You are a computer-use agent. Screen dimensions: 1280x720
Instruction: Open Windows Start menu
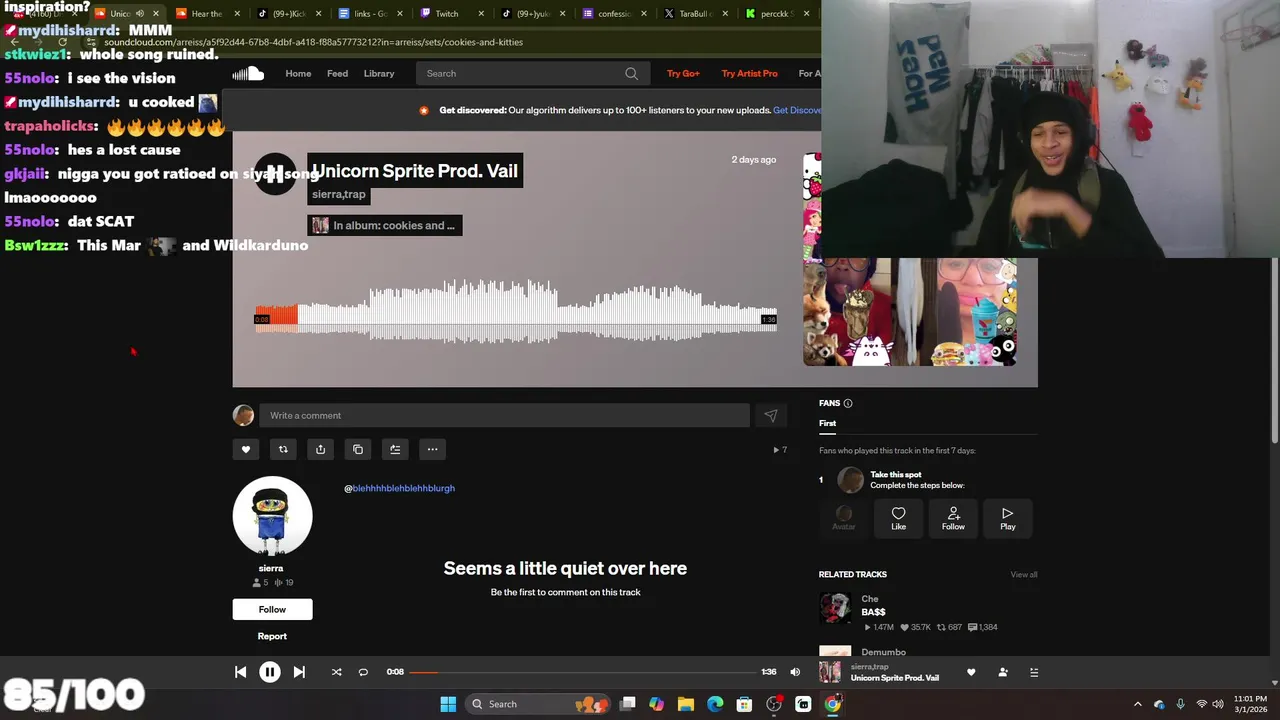click(448, 704)
